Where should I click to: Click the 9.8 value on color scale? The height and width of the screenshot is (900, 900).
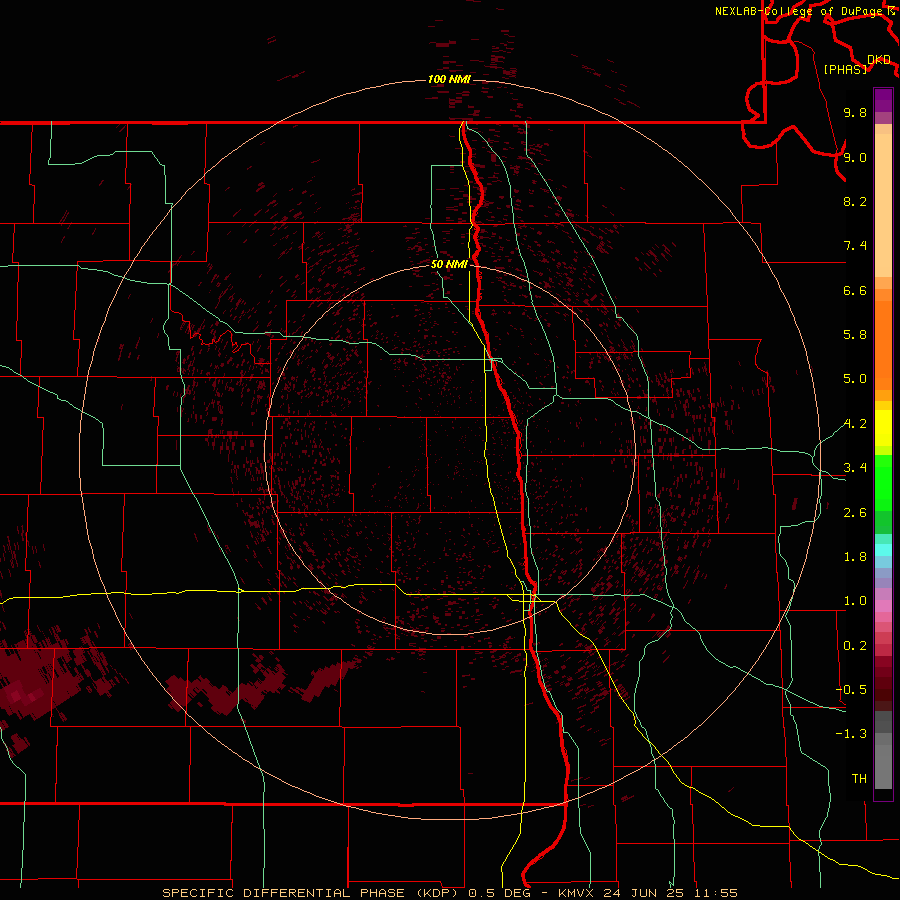tap(855, 112)
